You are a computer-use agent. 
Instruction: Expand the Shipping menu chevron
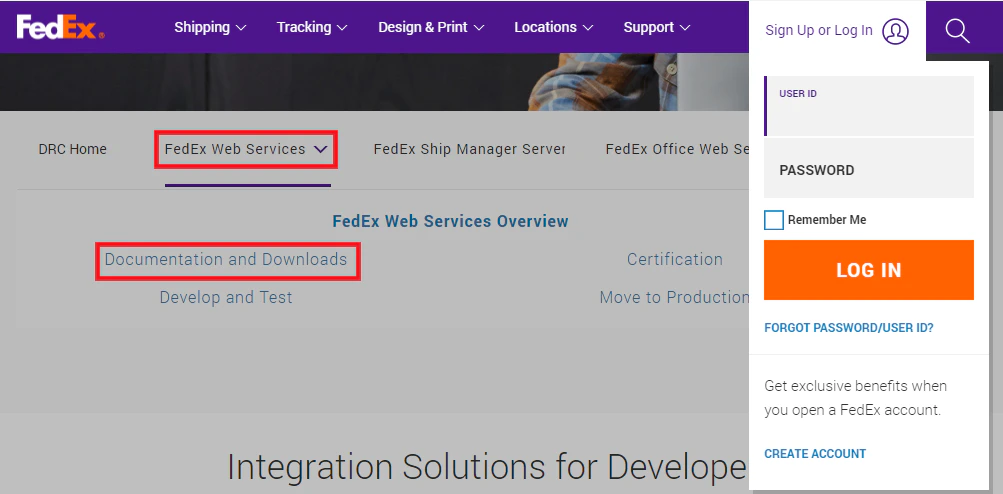241,28
